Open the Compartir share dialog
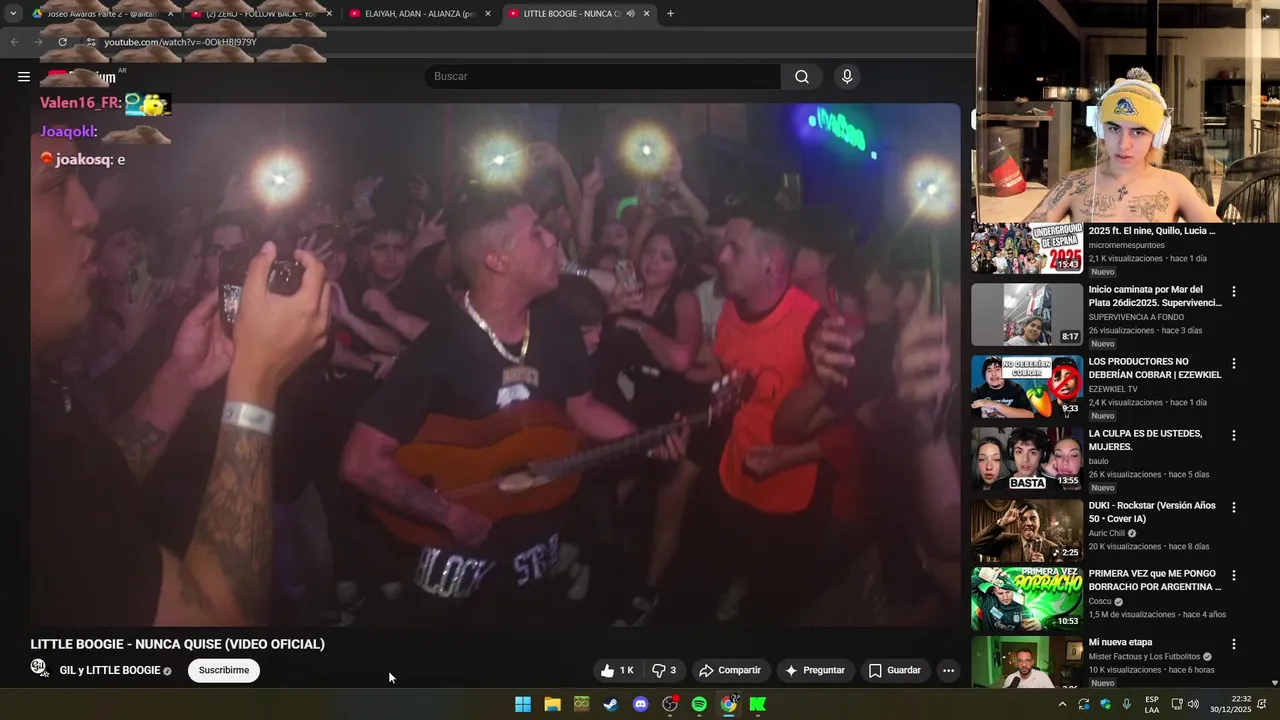The width and height of the screenshot is (1280, 720). coord(730,670)
